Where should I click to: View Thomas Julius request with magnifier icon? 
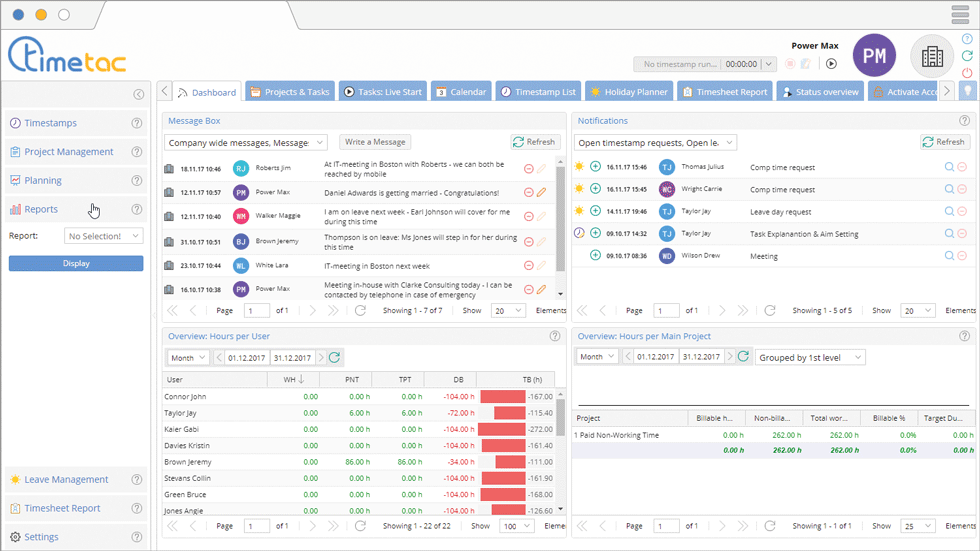point(949,167)
